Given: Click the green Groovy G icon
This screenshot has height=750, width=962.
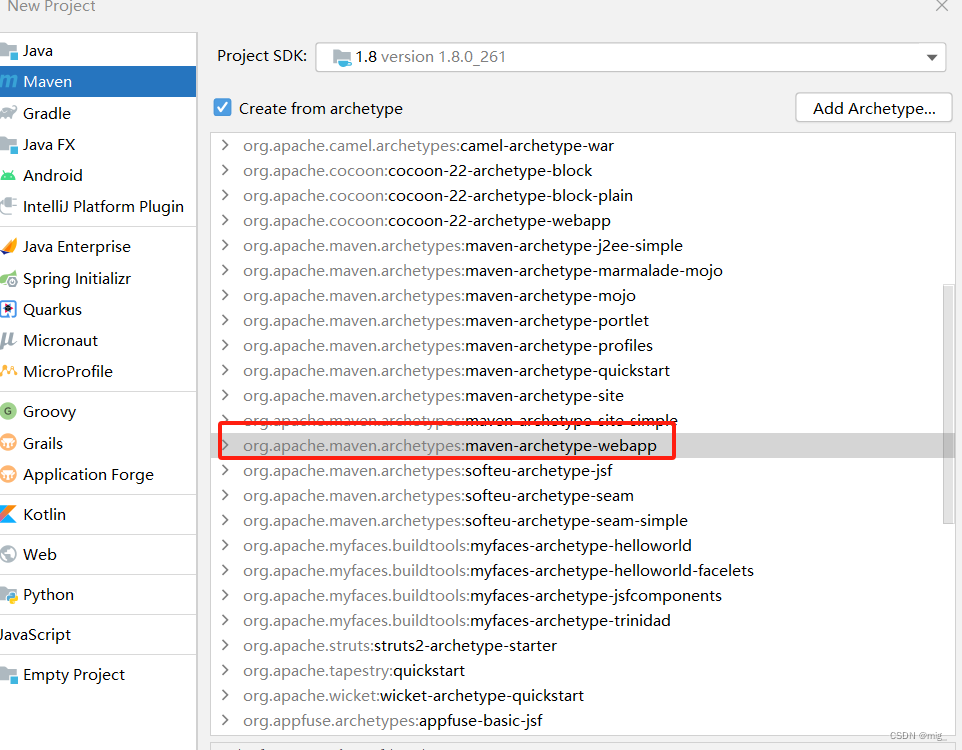Looking at the screenshot, I should coord(8,411).
